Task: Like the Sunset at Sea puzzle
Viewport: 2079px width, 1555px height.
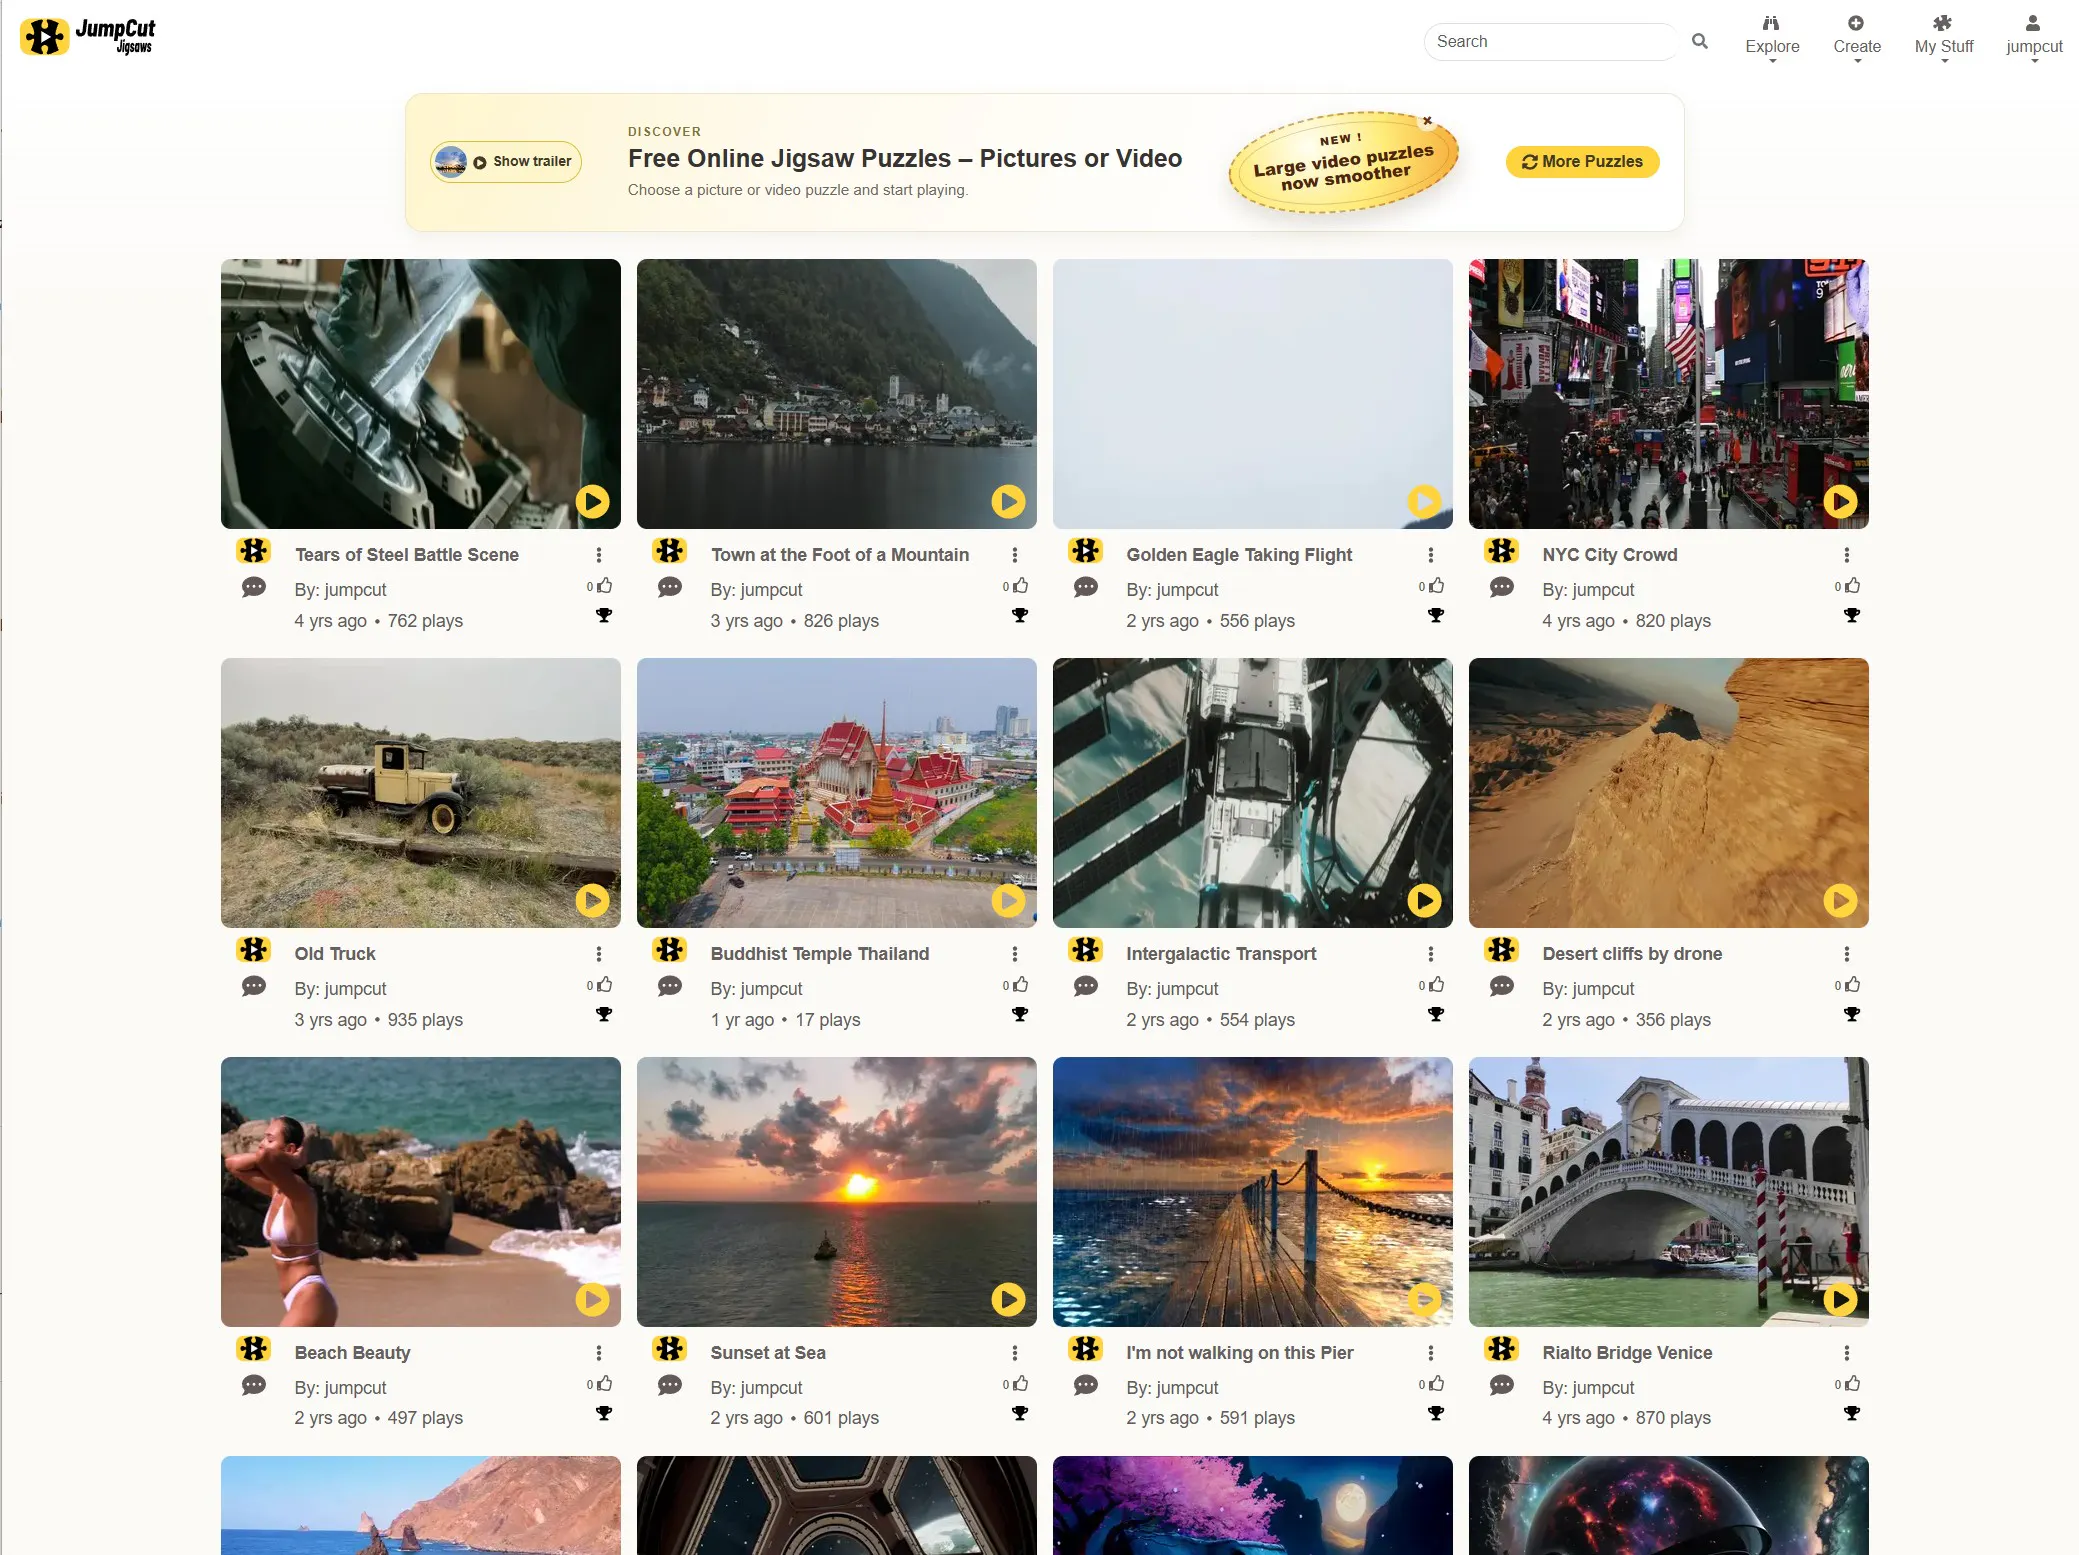Action: pos(1020,1383)
